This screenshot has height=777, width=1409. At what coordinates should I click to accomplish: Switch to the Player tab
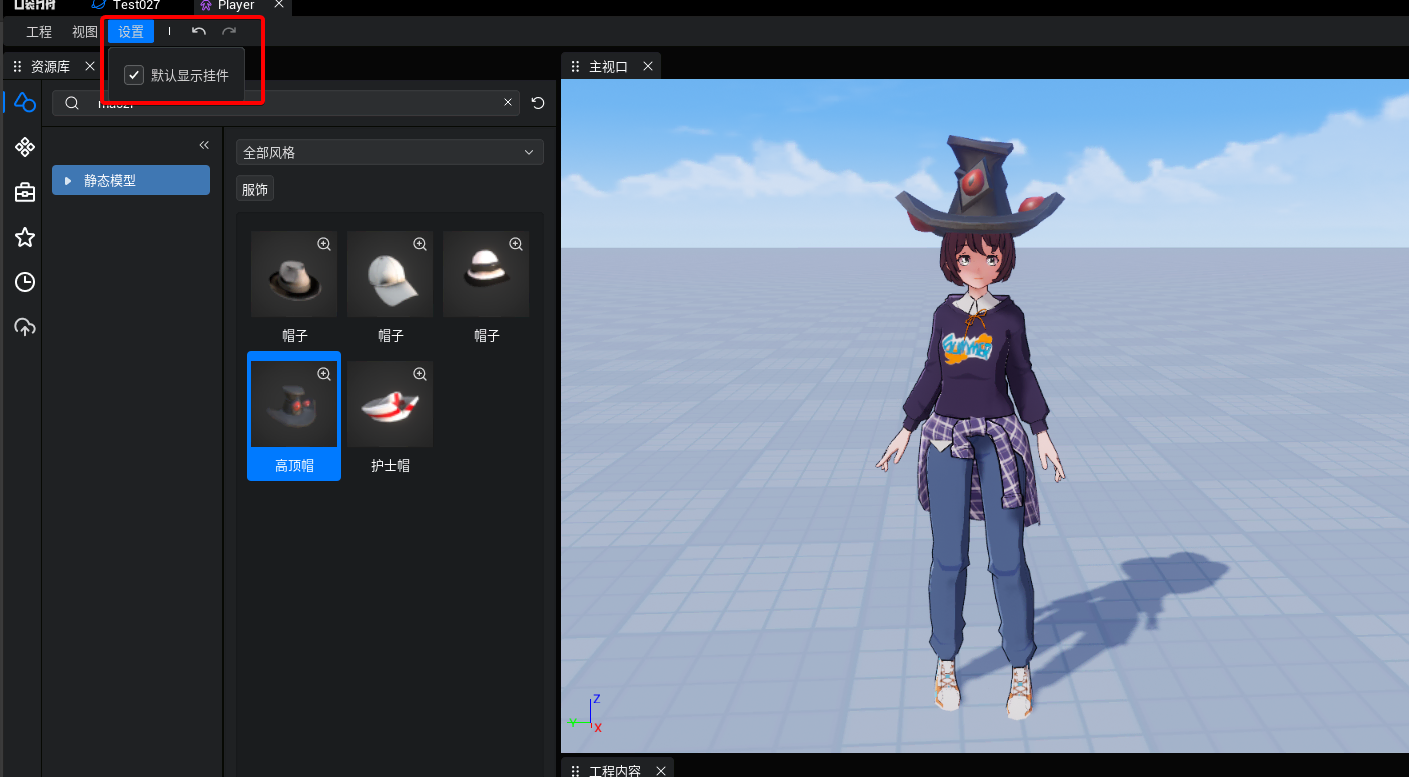236,5
